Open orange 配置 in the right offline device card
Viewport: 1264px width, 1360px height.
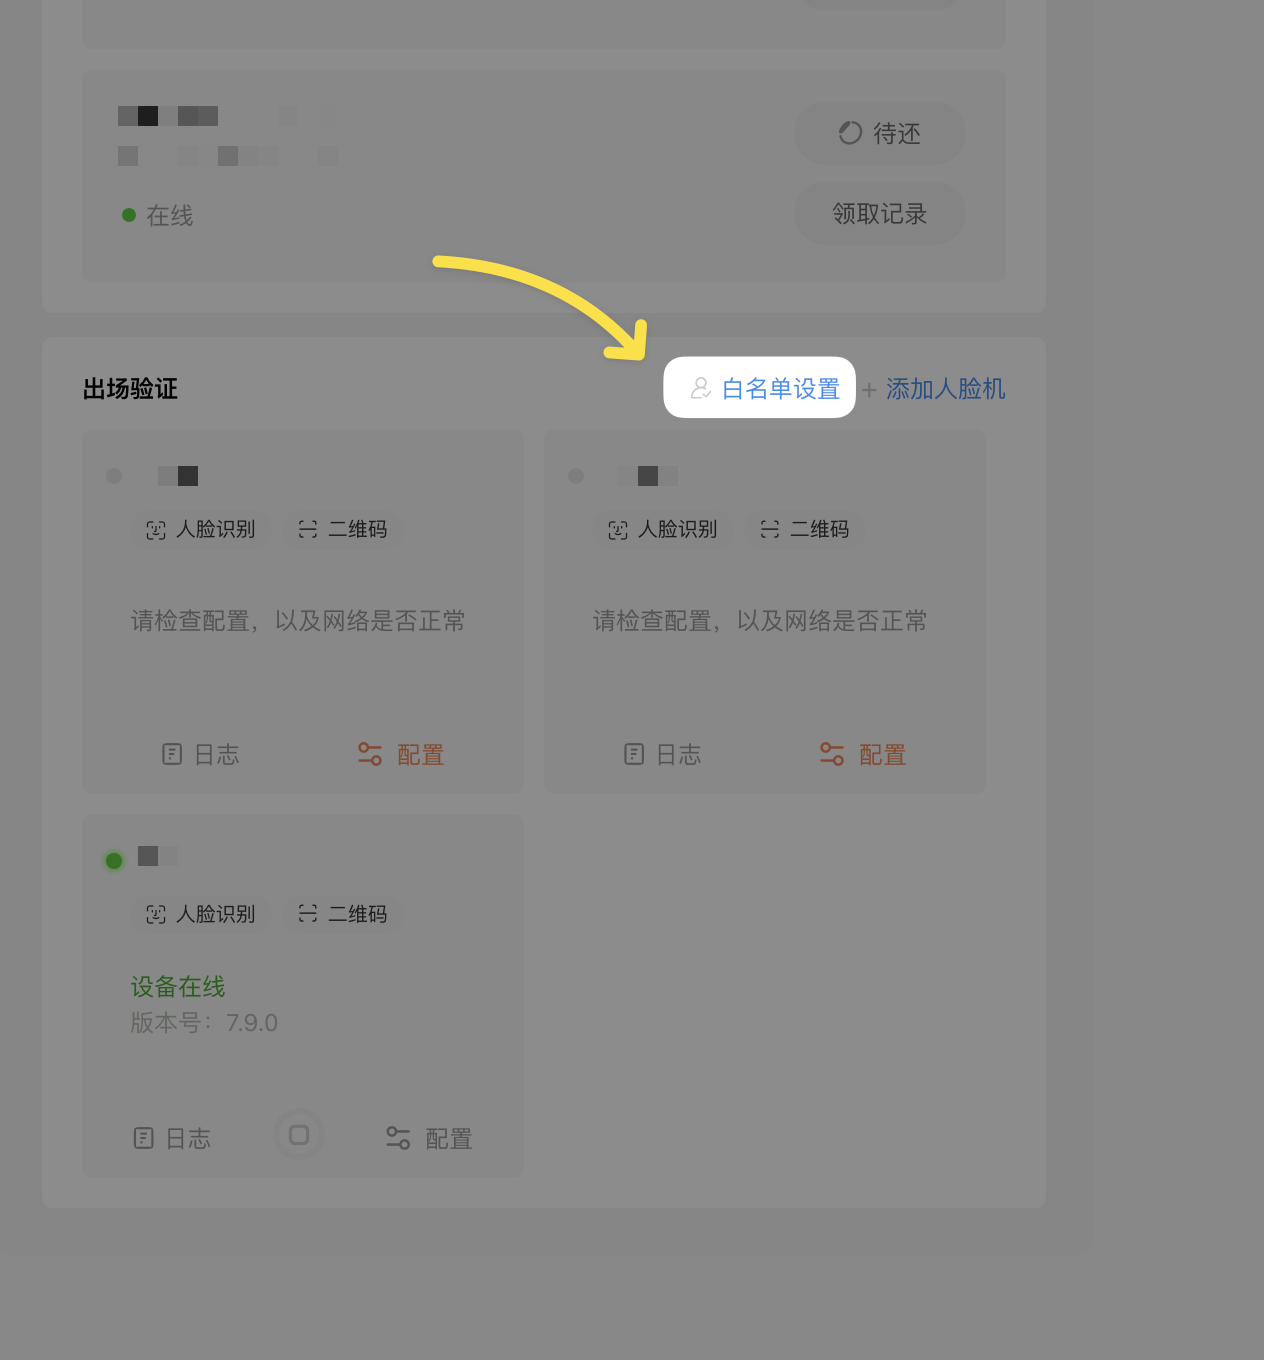pos(863,754)
